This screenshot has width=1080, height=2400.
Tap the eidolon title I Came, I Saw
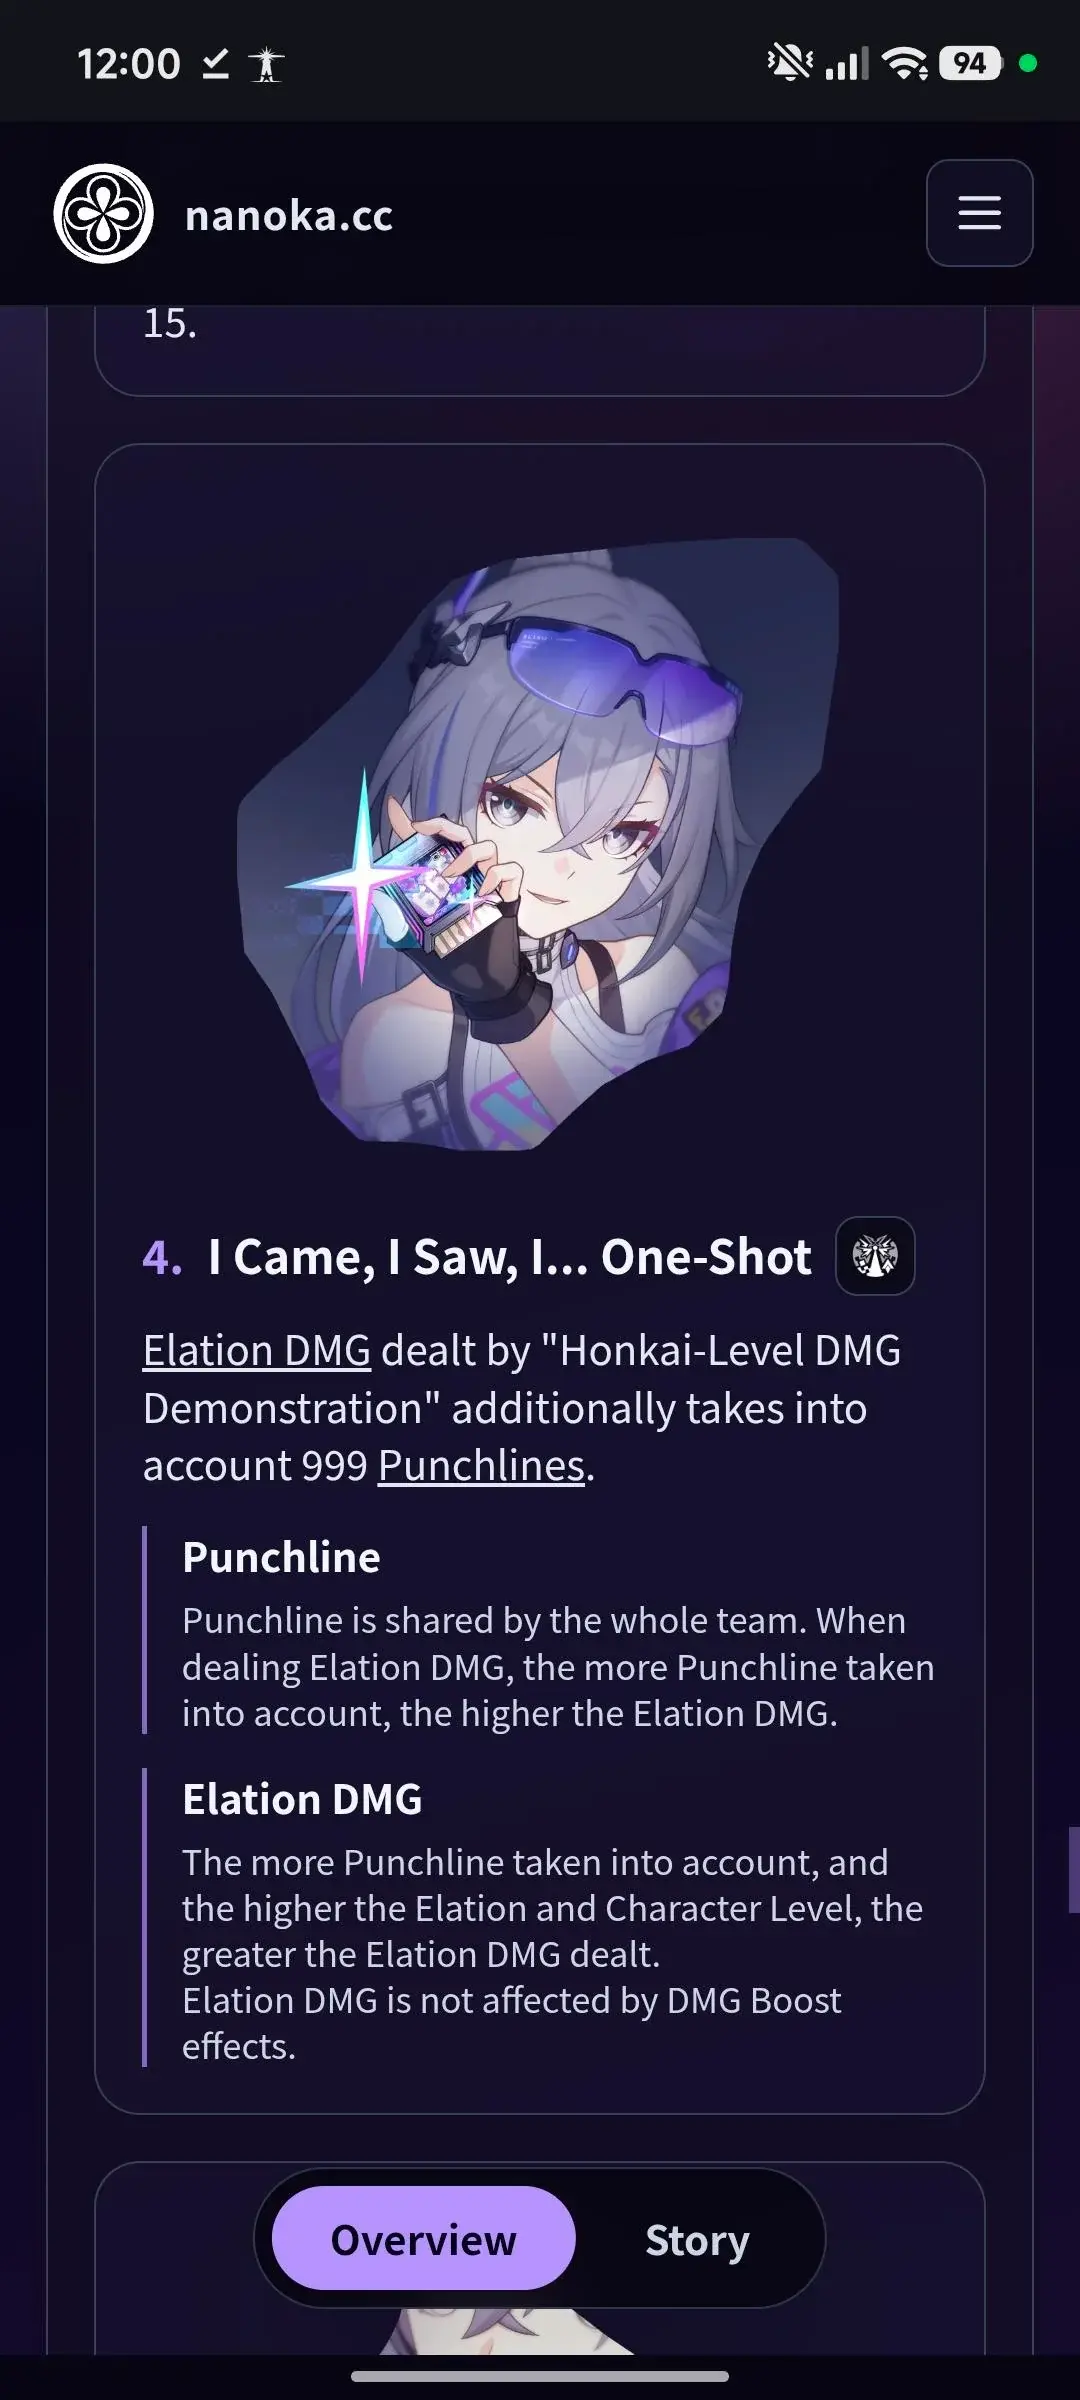(x=510, y=1256)
